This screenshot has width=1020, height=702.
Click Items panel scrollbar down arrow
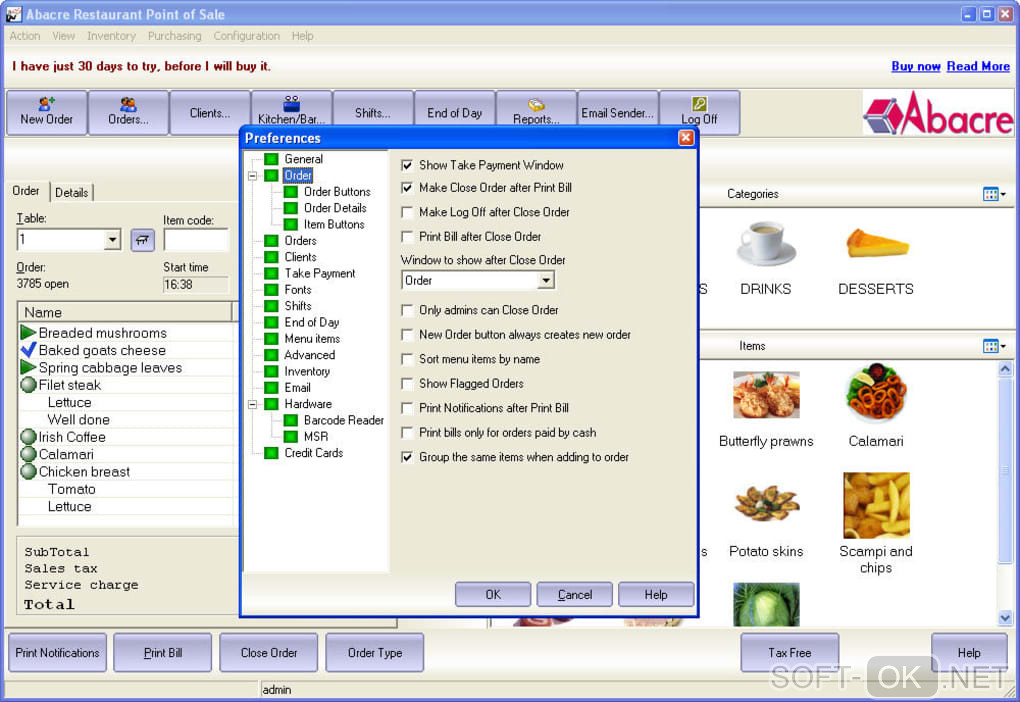[x=1005, y=617]
